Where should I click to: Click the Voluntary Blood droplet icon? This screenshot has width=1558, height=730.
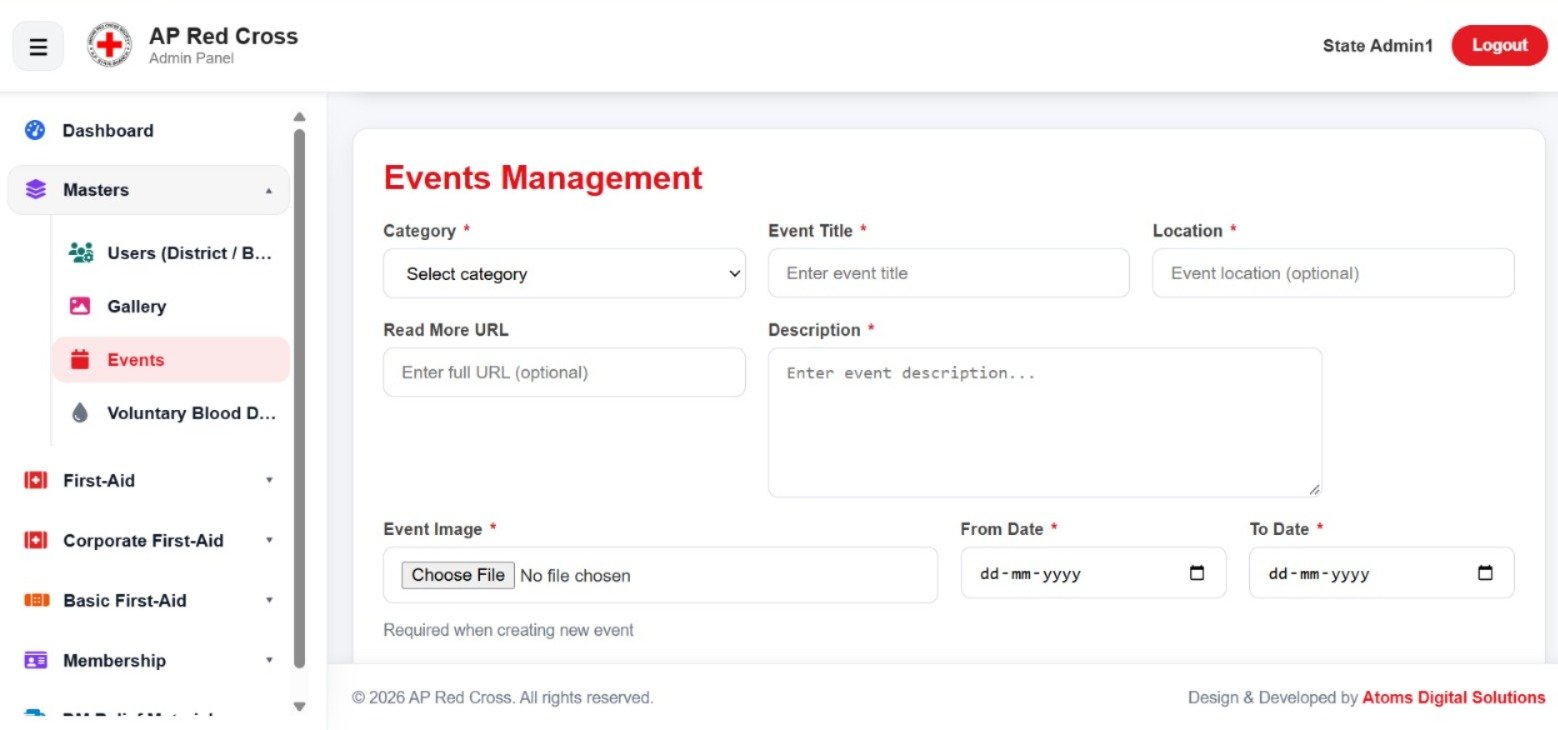click(80, 413)
